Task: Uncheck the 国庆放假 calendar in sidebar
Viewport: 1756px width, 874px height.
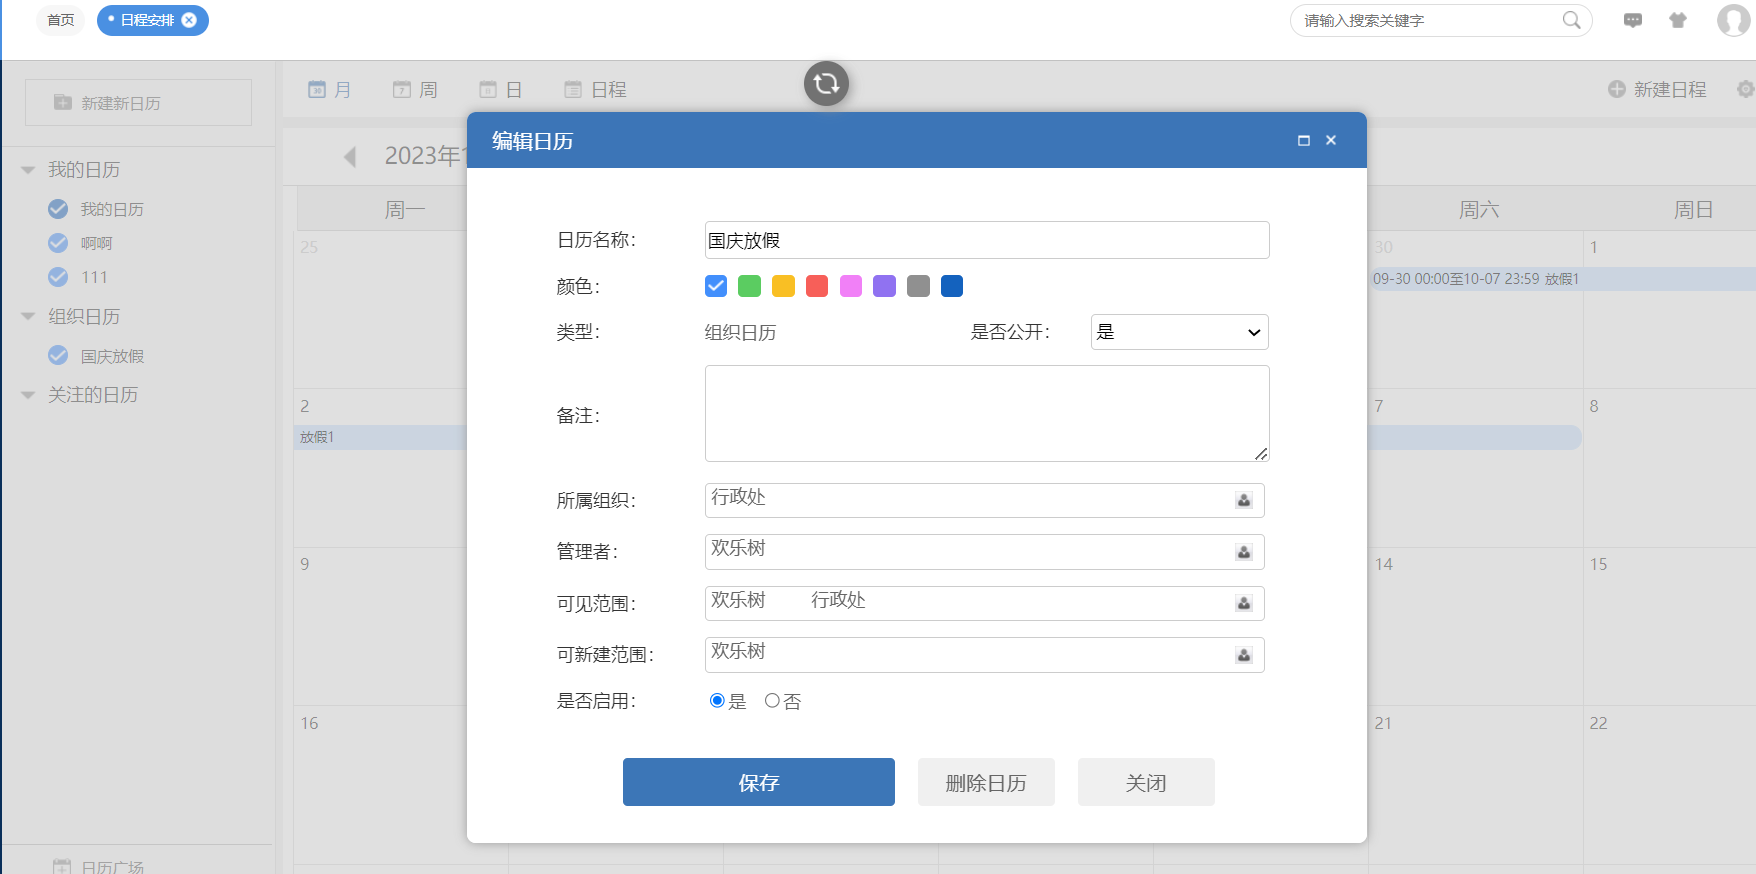Action: [x=58, y=356]
